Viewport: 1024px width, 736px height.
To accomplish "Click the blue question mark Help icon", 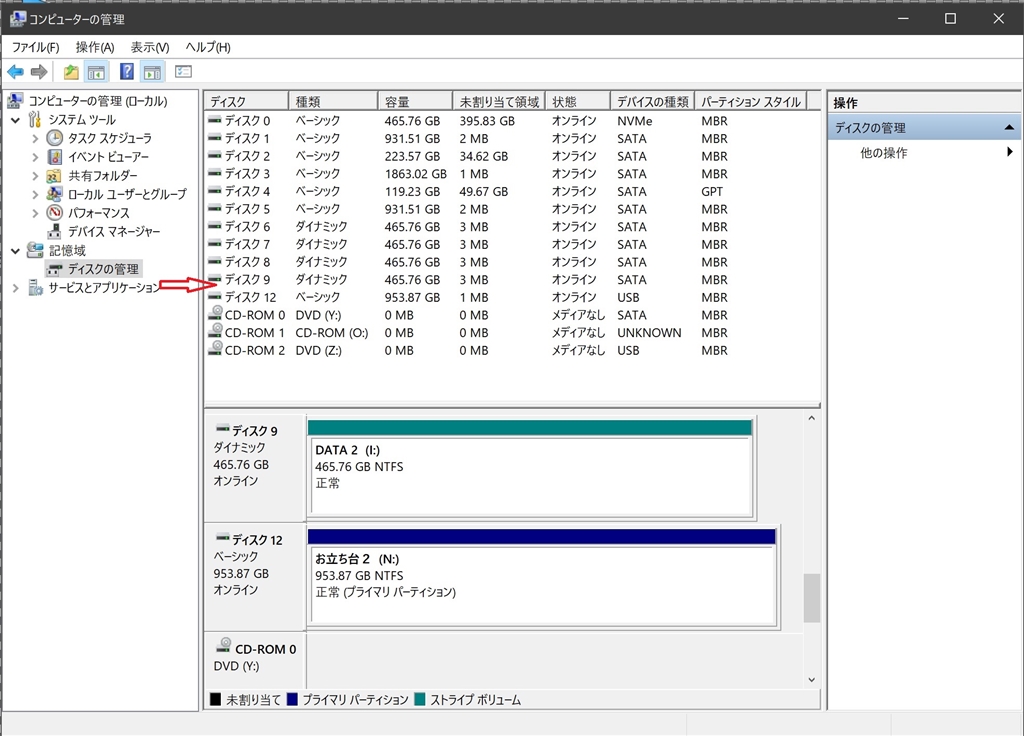I will (127, 72).
